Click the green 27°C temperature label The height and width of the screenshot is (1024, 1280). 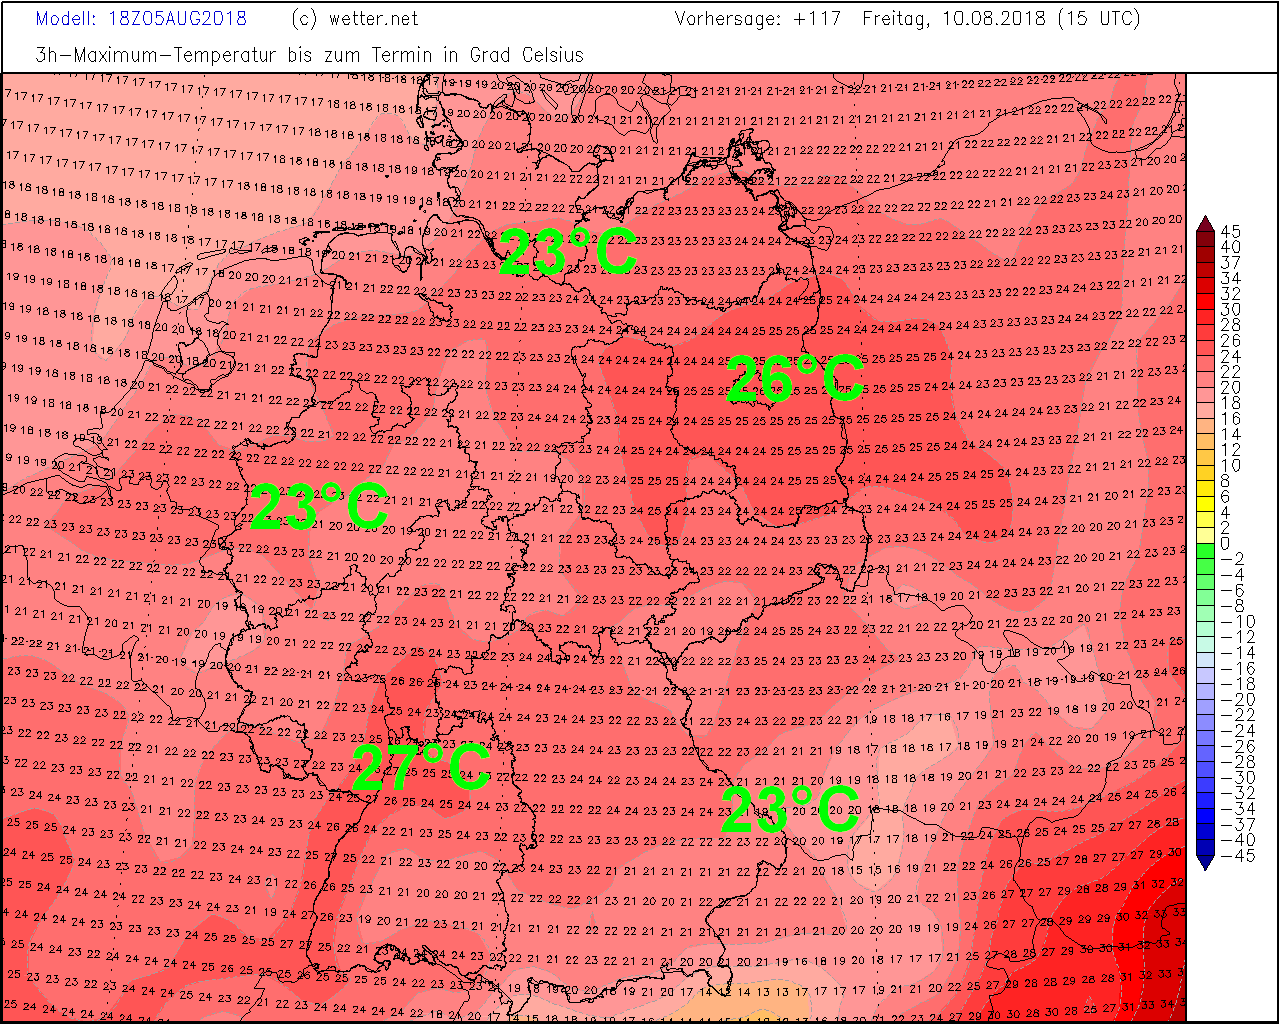tap(422, 767)
